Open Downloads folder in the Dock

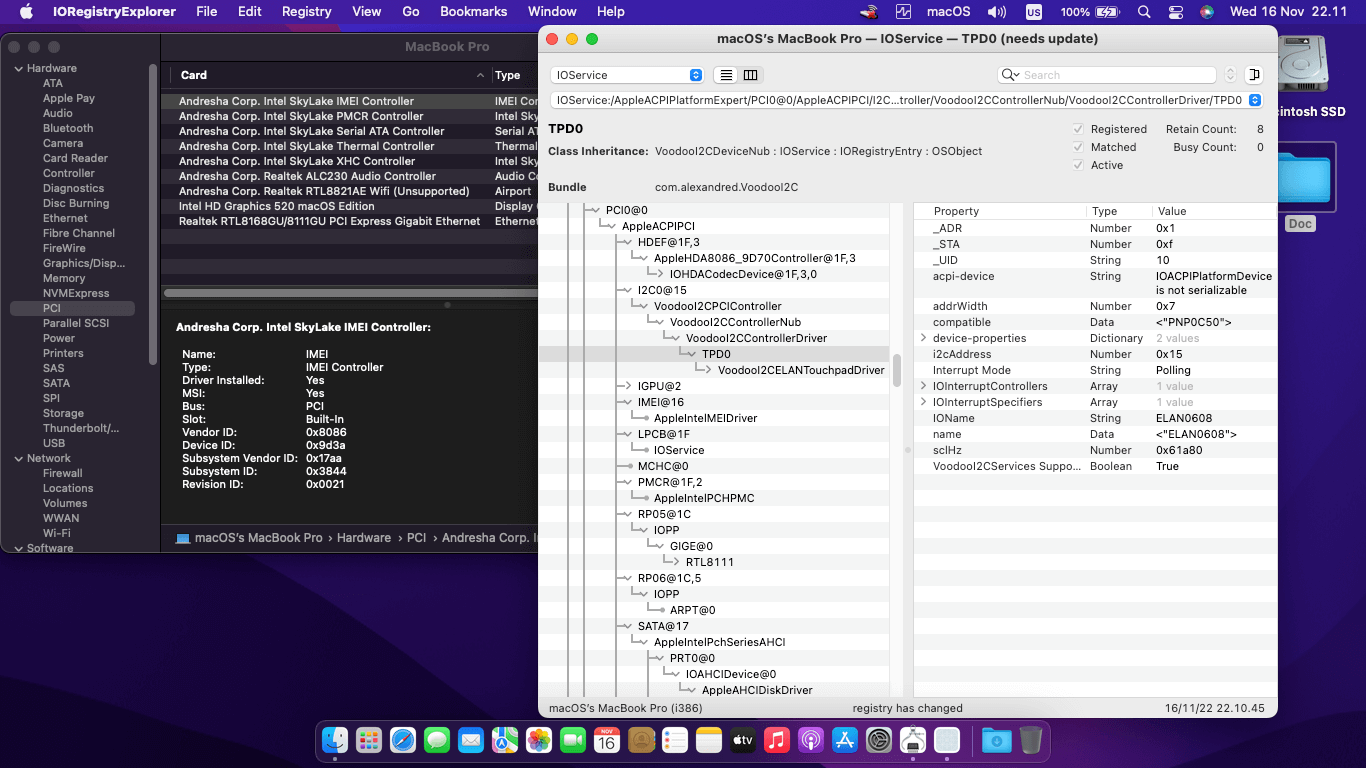(x=996, y=740)
